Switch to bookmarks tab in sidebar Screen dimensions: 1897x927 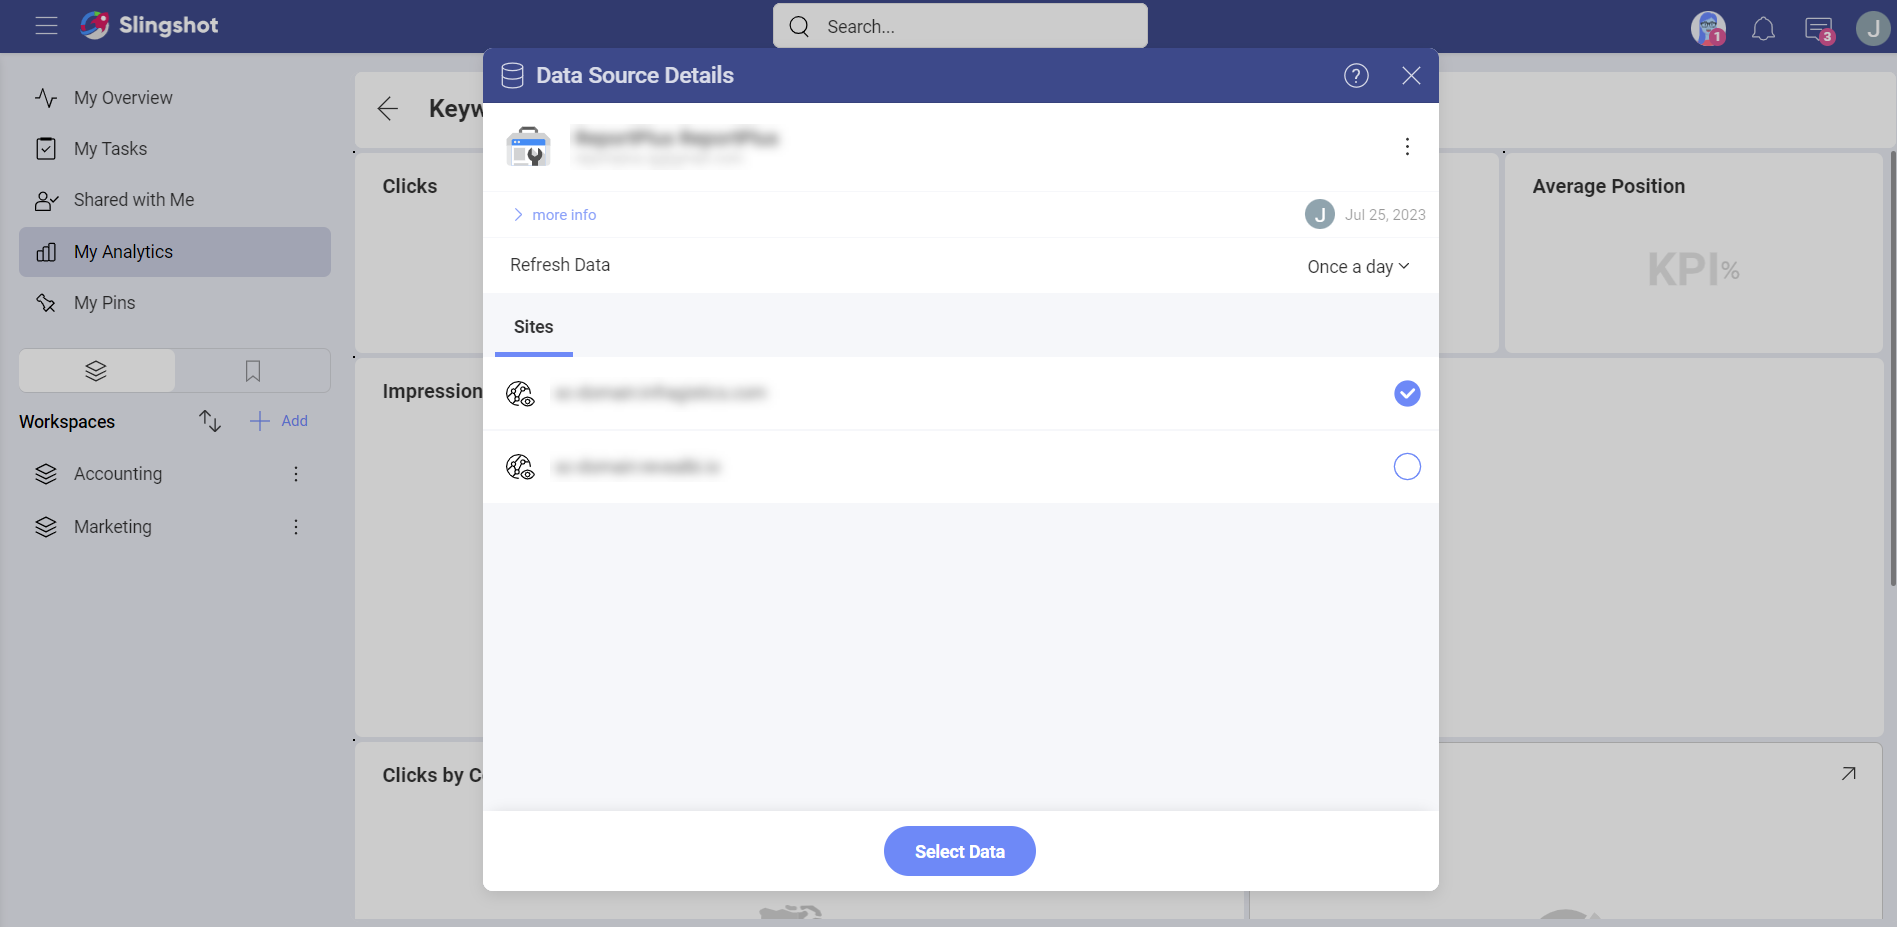tap(253, 371)
